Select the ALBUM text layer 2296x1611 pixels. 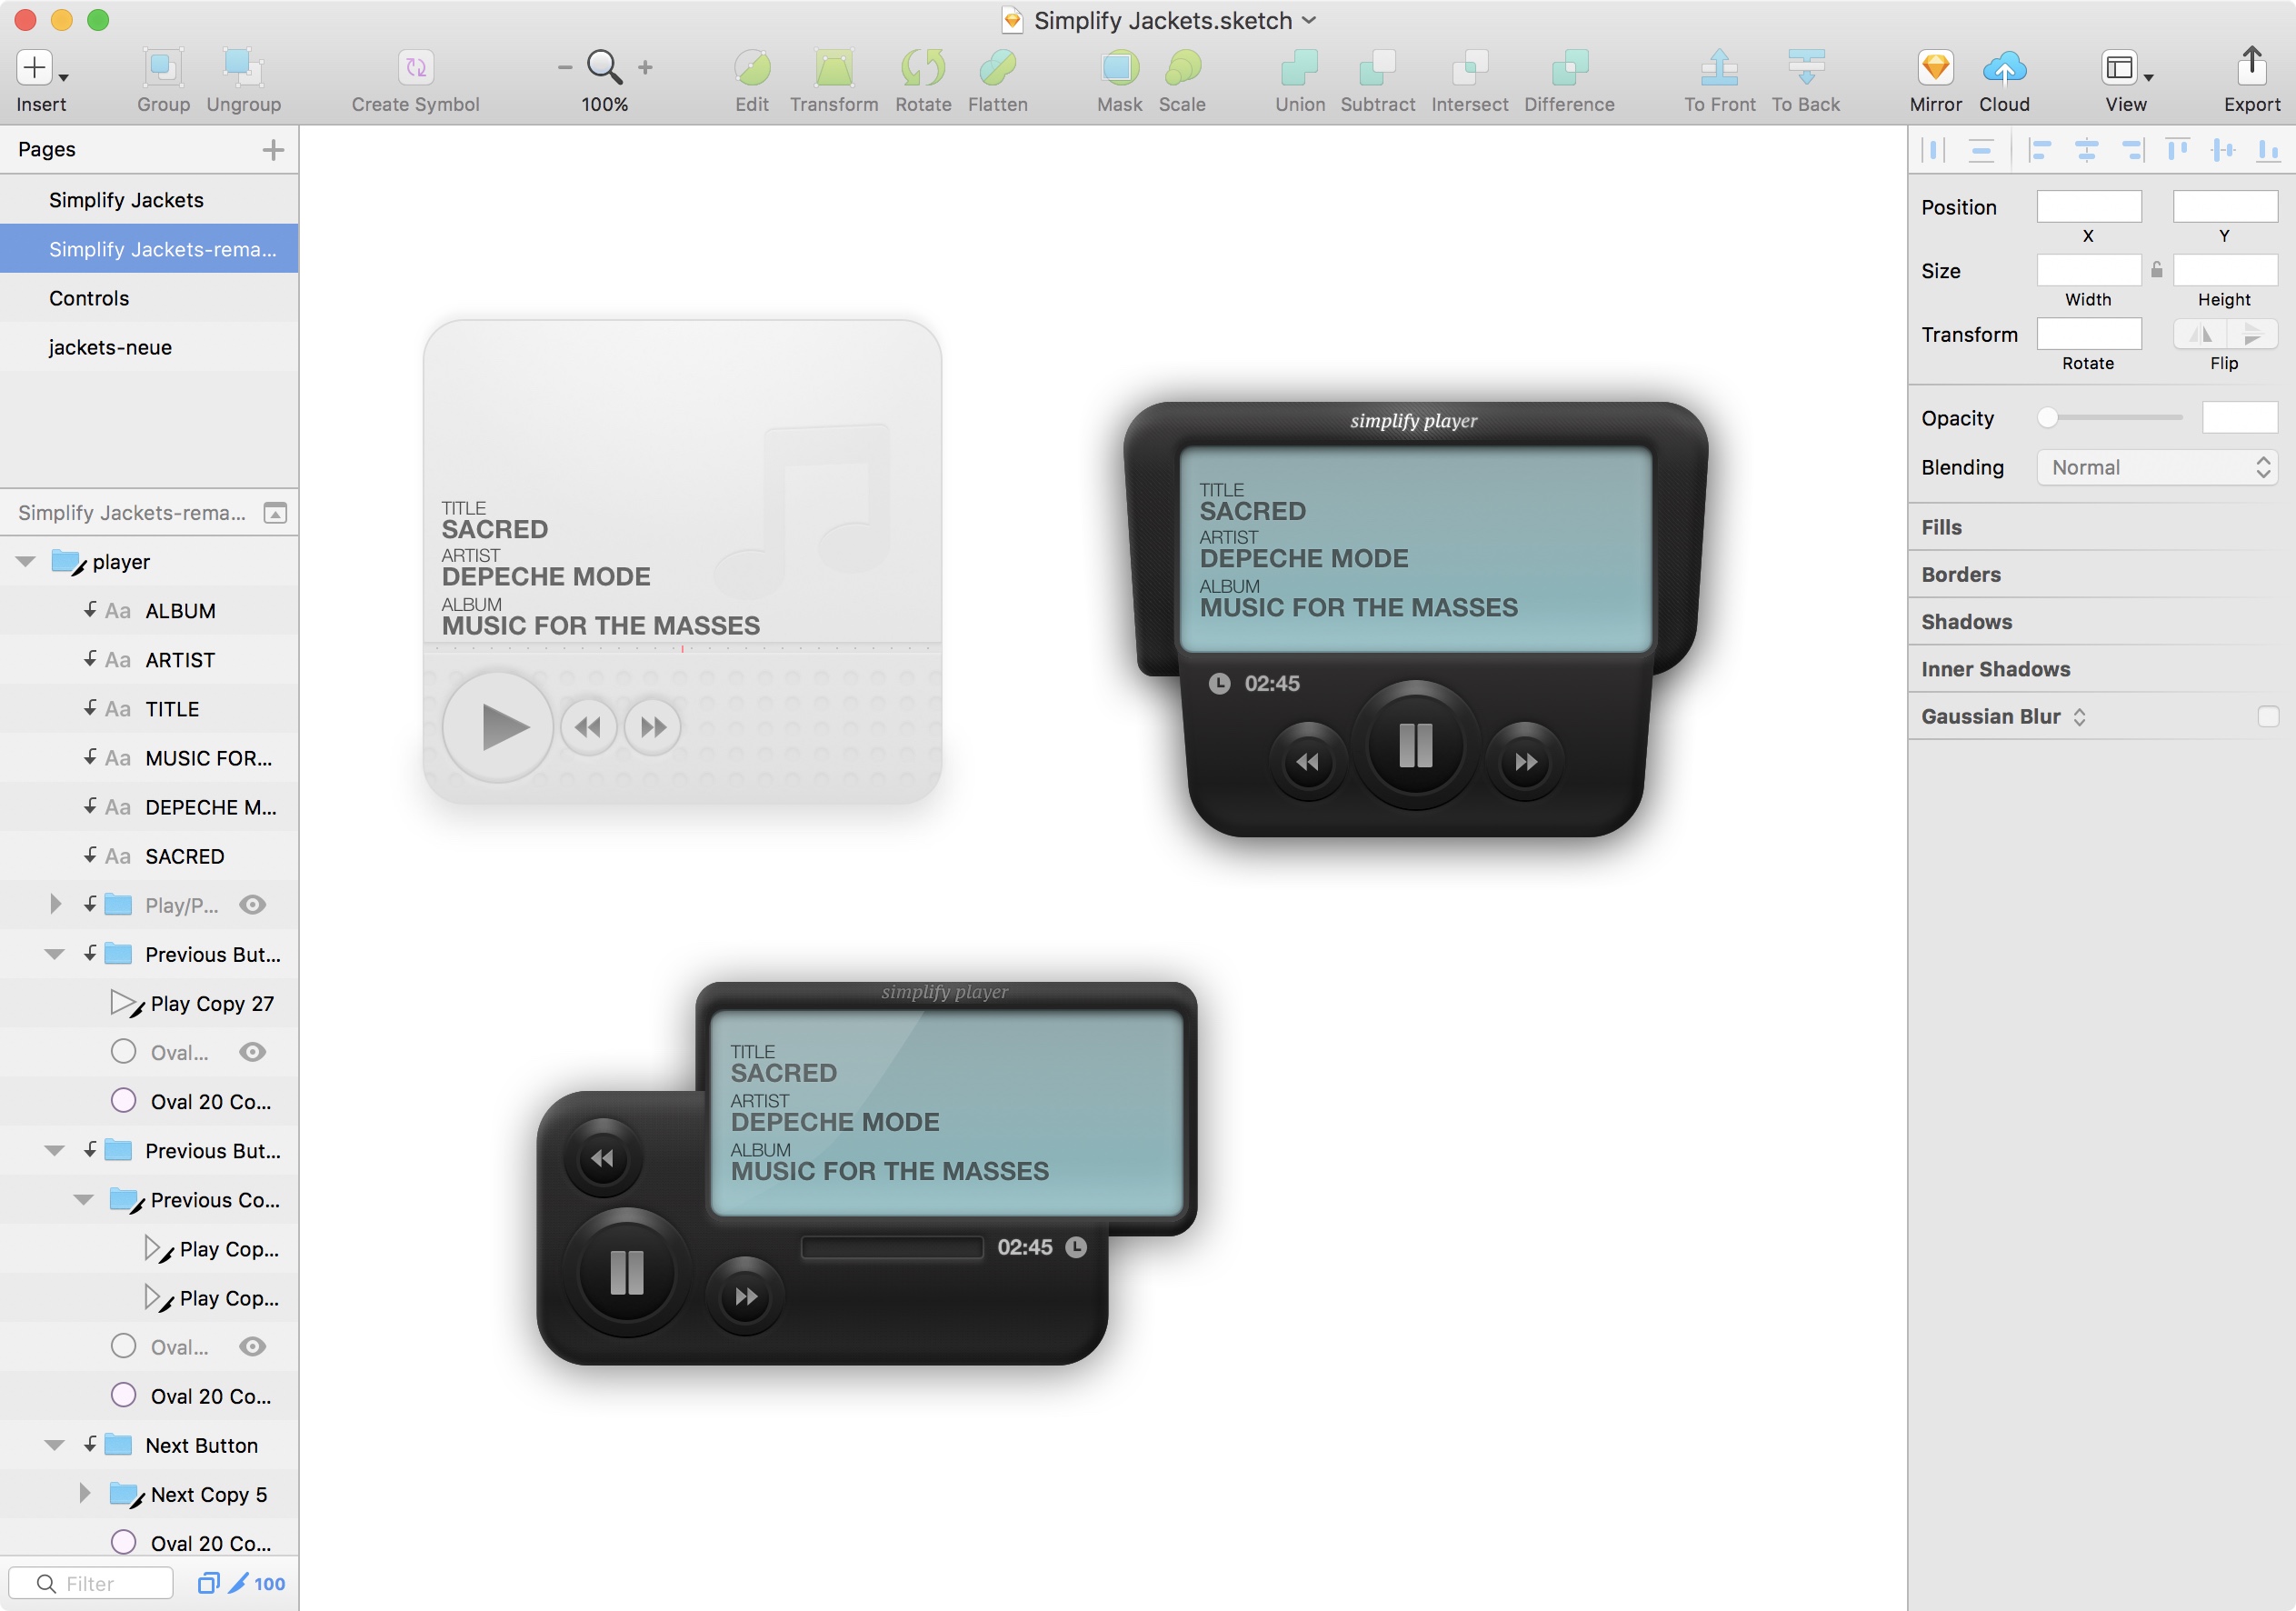click(150, 611)
